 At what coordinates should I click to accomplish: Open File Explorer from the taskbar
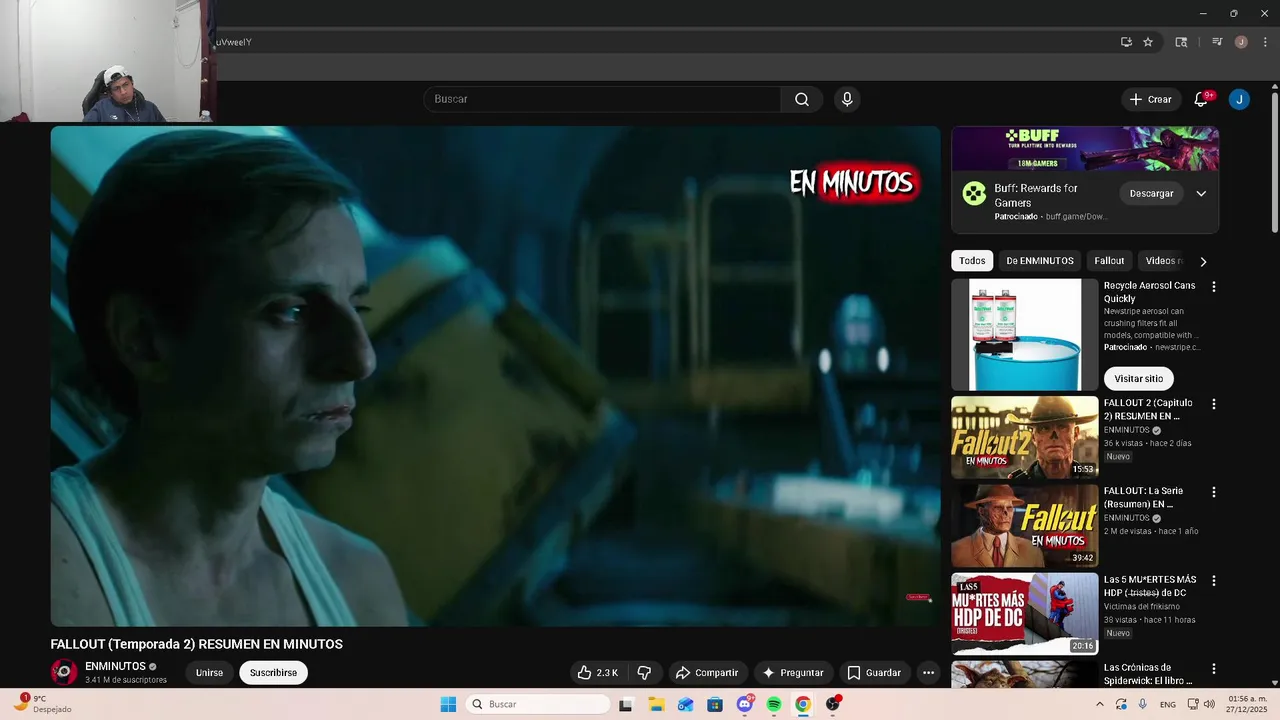[656, 705]
